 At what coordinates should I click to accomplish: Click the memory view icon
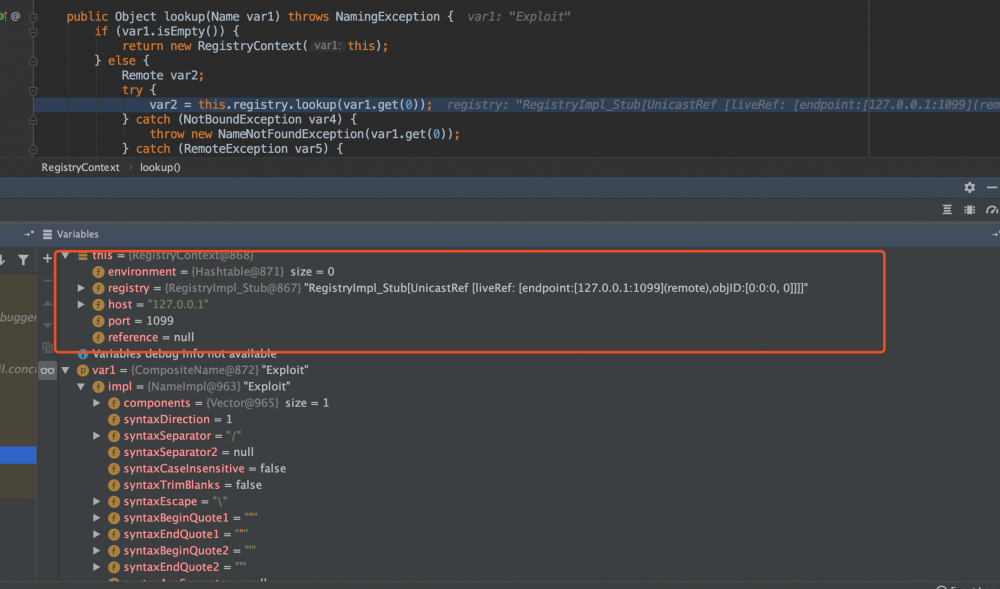coord(969,210)
